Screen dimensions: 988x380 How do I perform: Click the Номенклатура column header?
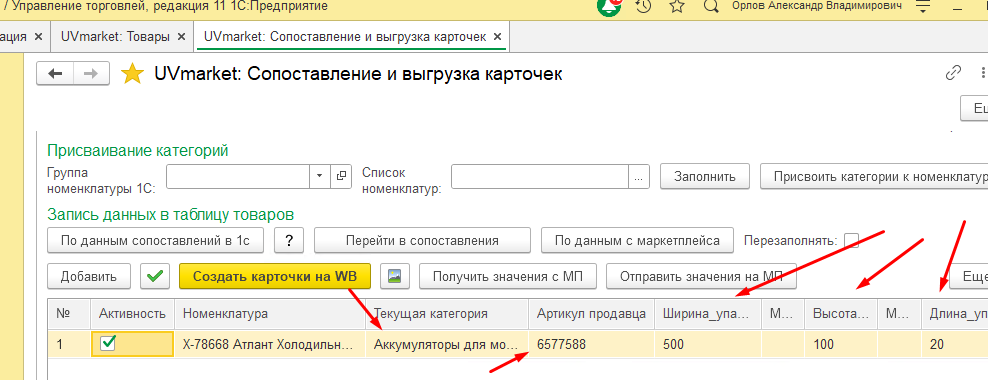click(270, 313)
